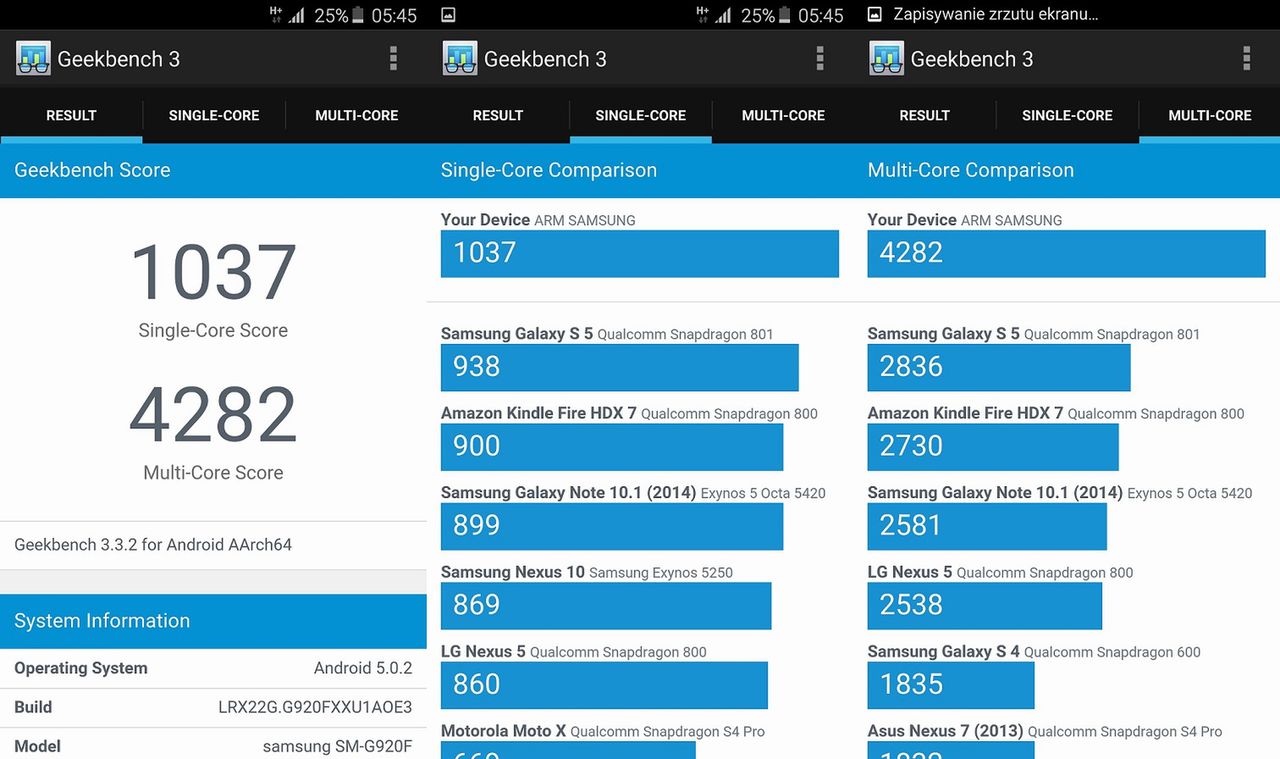
Task: Select RESULT tab on Single-Core Comparison screen
Action: tap(498, 115)
